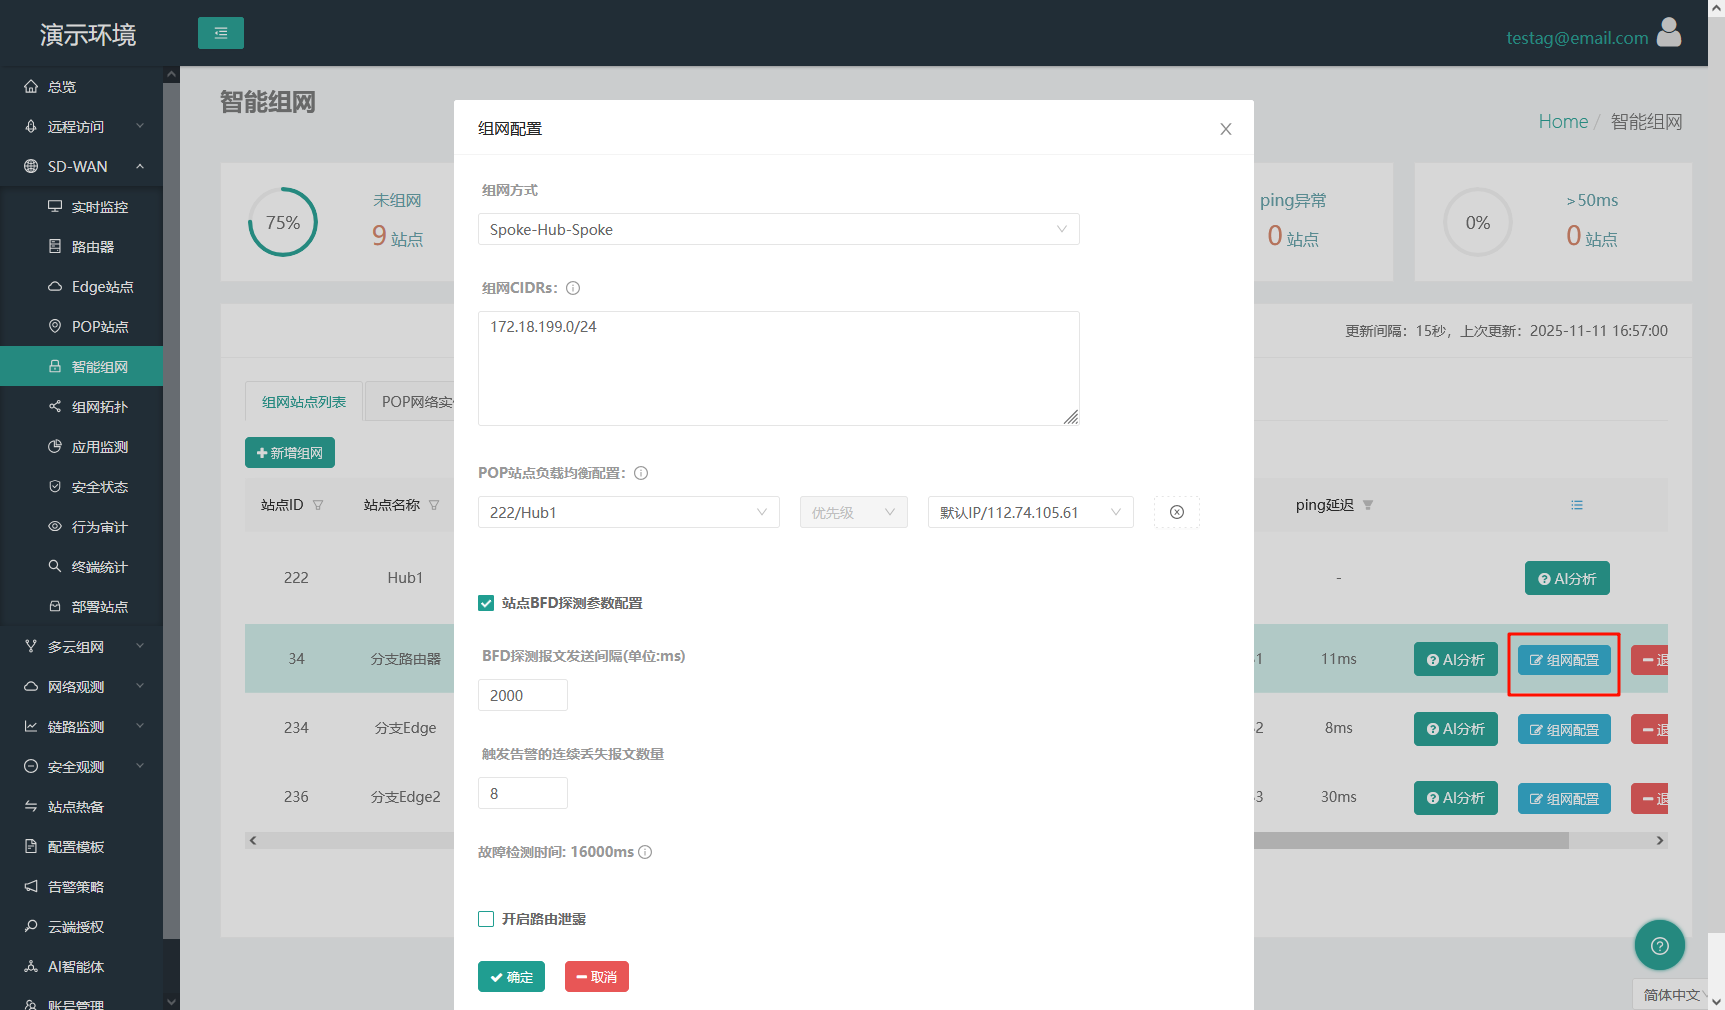Confirm the dialog with 确定
Screen dimensions: 1725x1010
(x=511, y=977)
